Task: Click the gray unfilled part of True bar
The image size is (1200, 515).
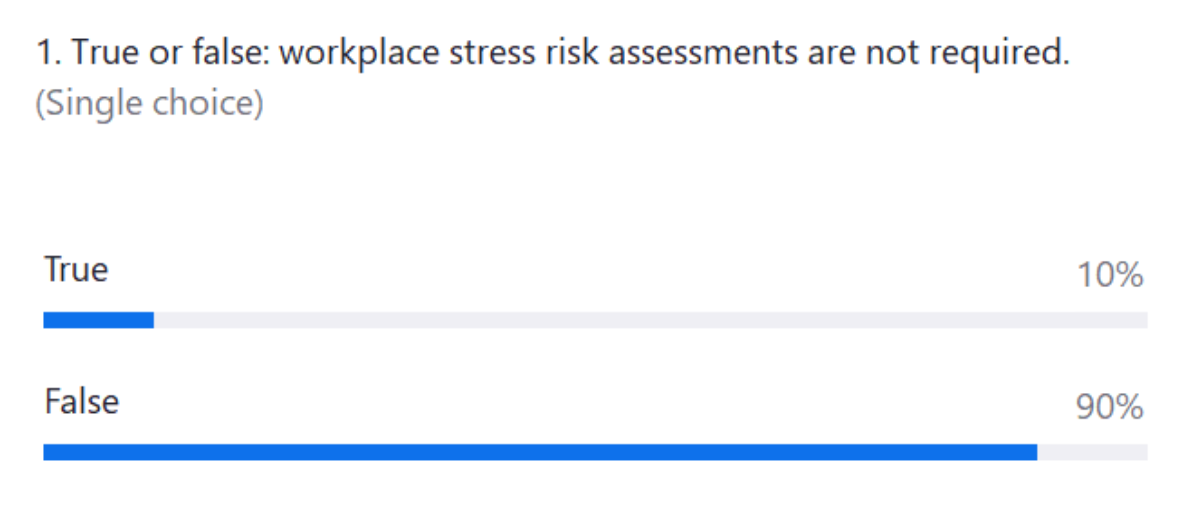Action: 650,320
